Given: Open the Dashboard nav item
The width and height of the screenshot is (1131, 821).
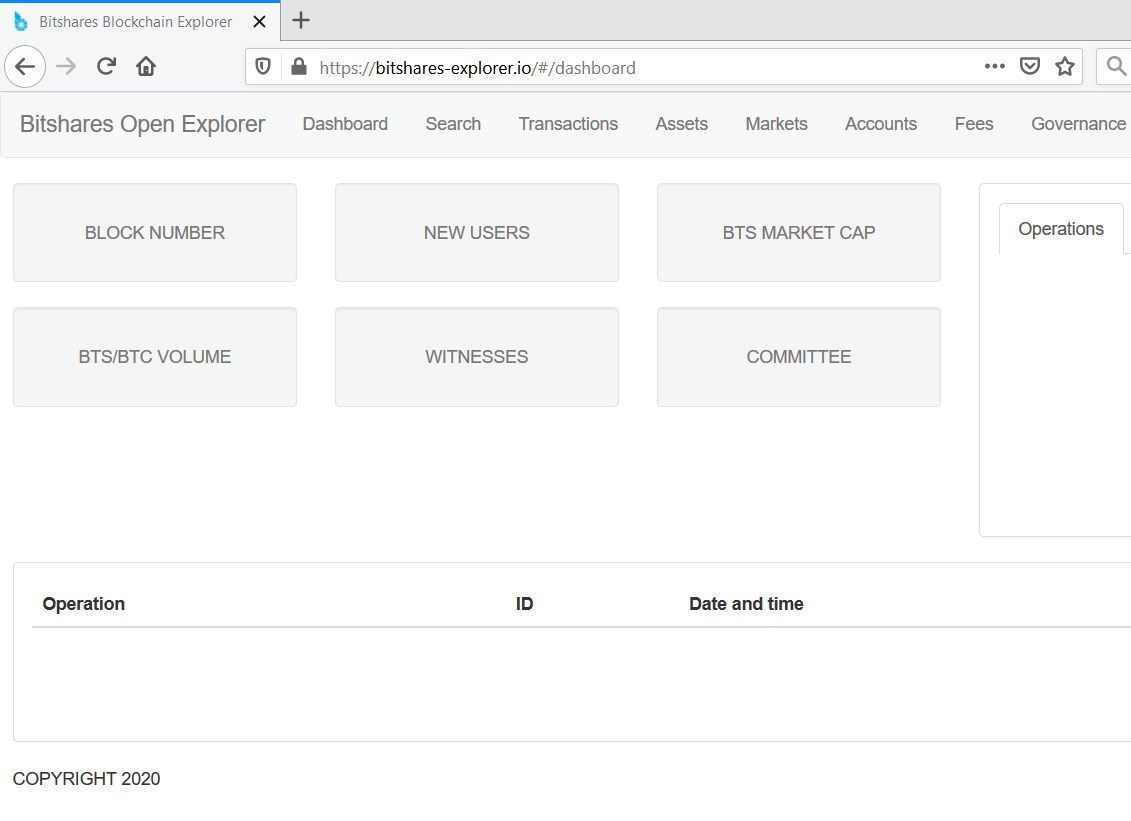Looking at the screenshot, I should [x=345, y=124].
